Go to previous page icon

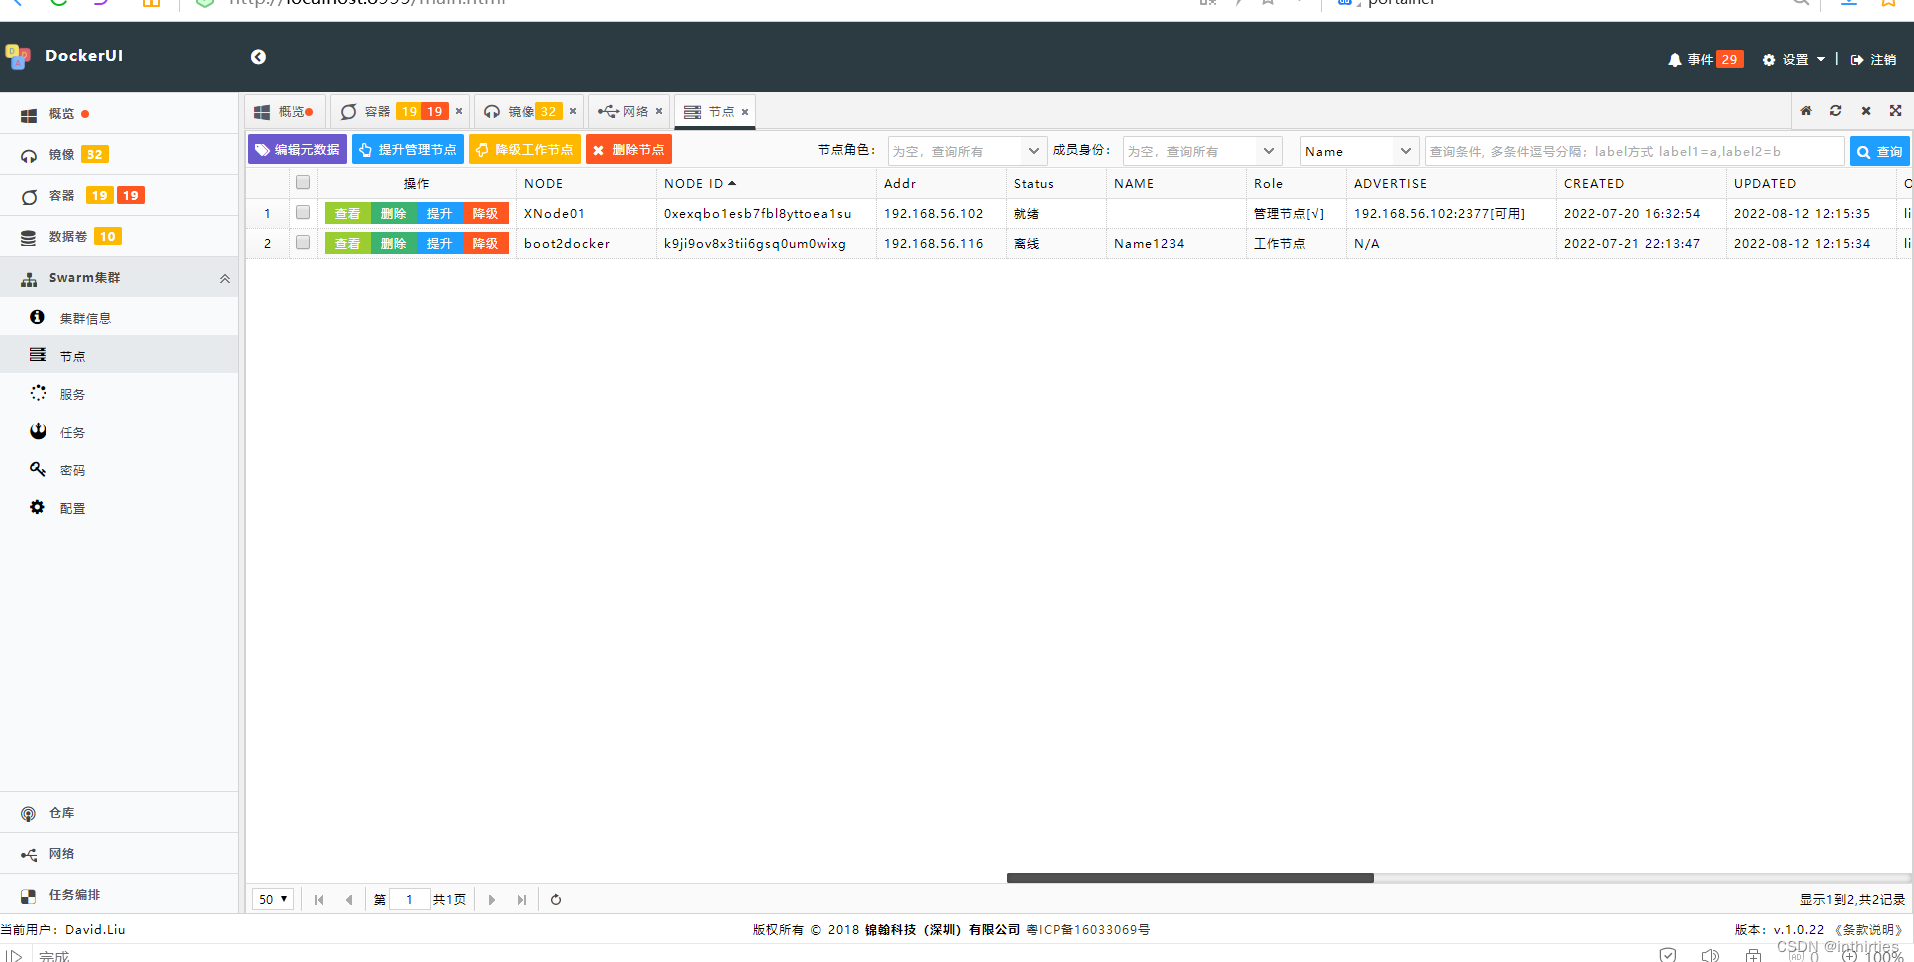349,900
